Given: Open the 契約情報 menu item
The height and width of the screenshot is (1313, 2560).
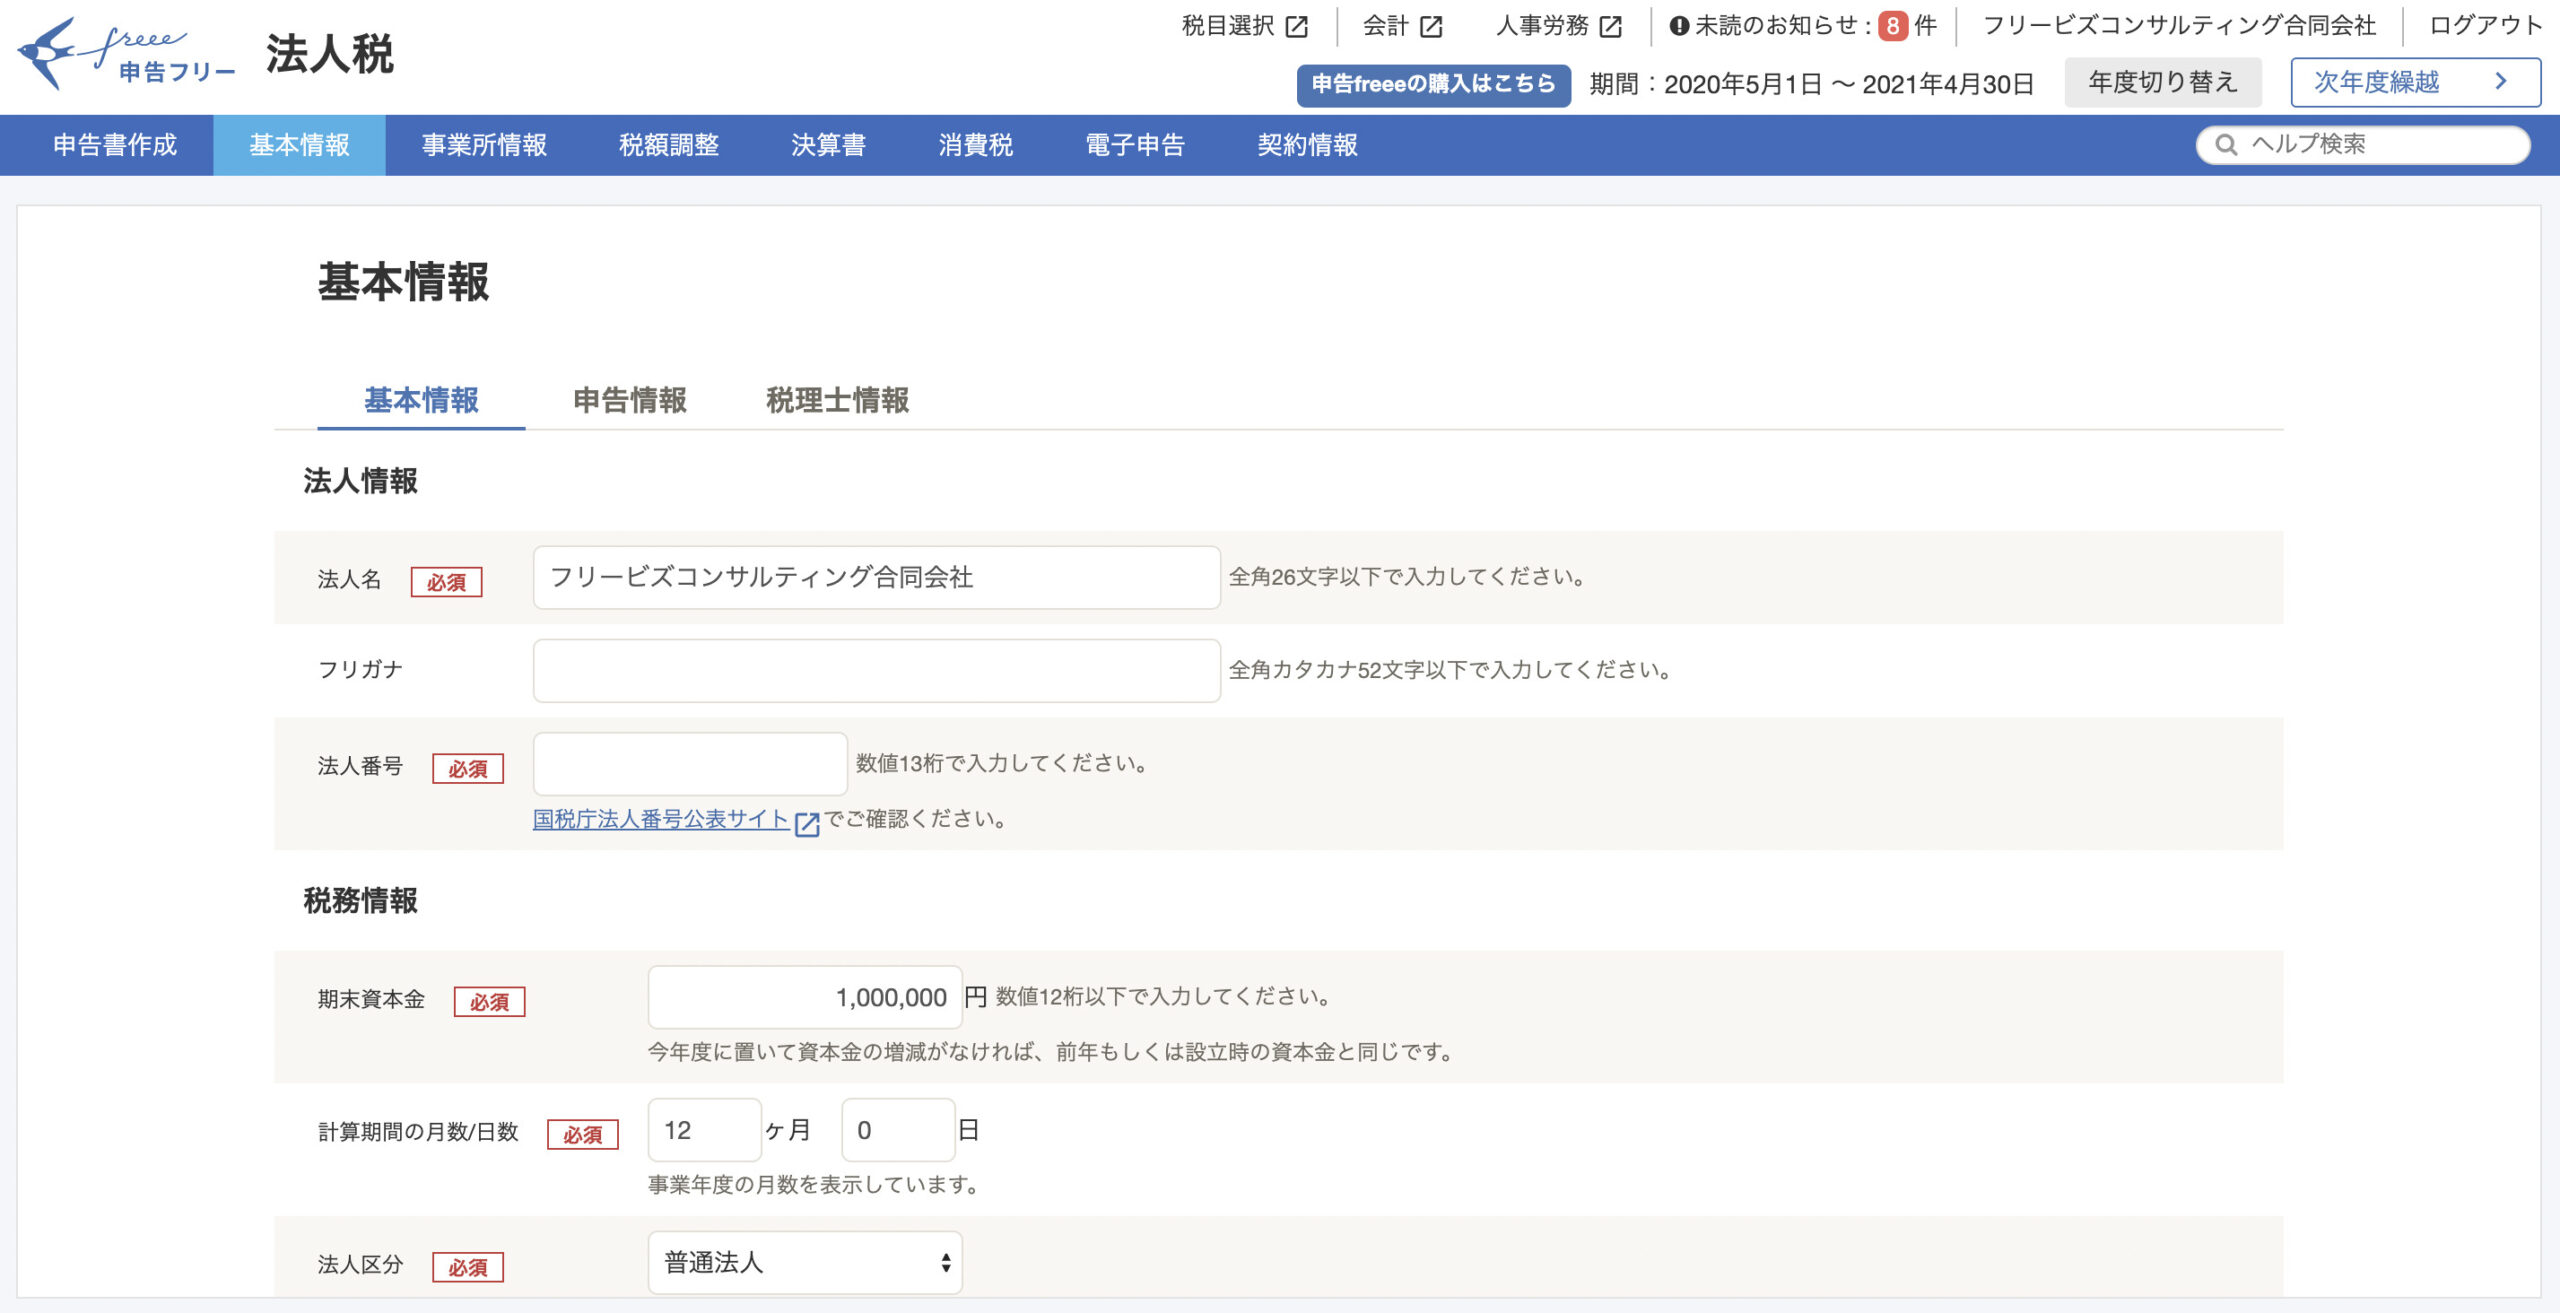Looking at the screenshot, I should pyautogui.click(x=1307, y=145).
